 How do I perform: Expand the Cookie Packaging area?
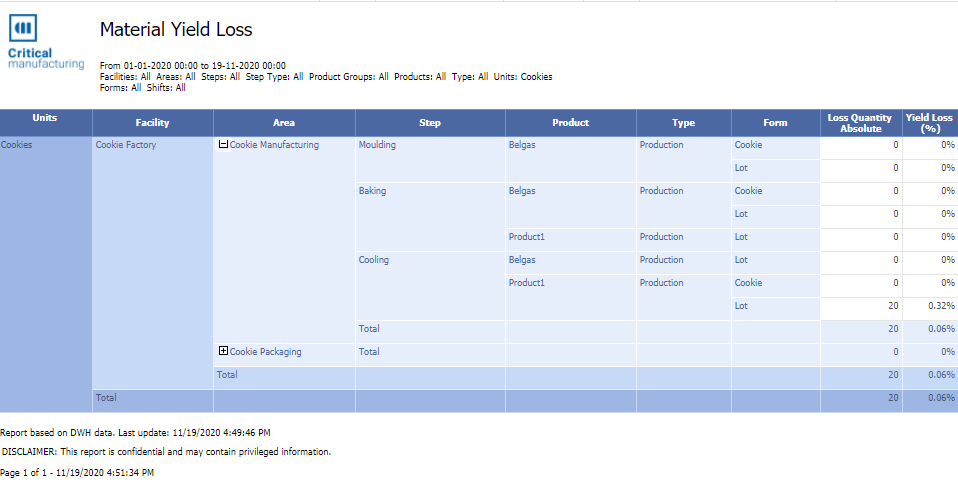[223, 351]
